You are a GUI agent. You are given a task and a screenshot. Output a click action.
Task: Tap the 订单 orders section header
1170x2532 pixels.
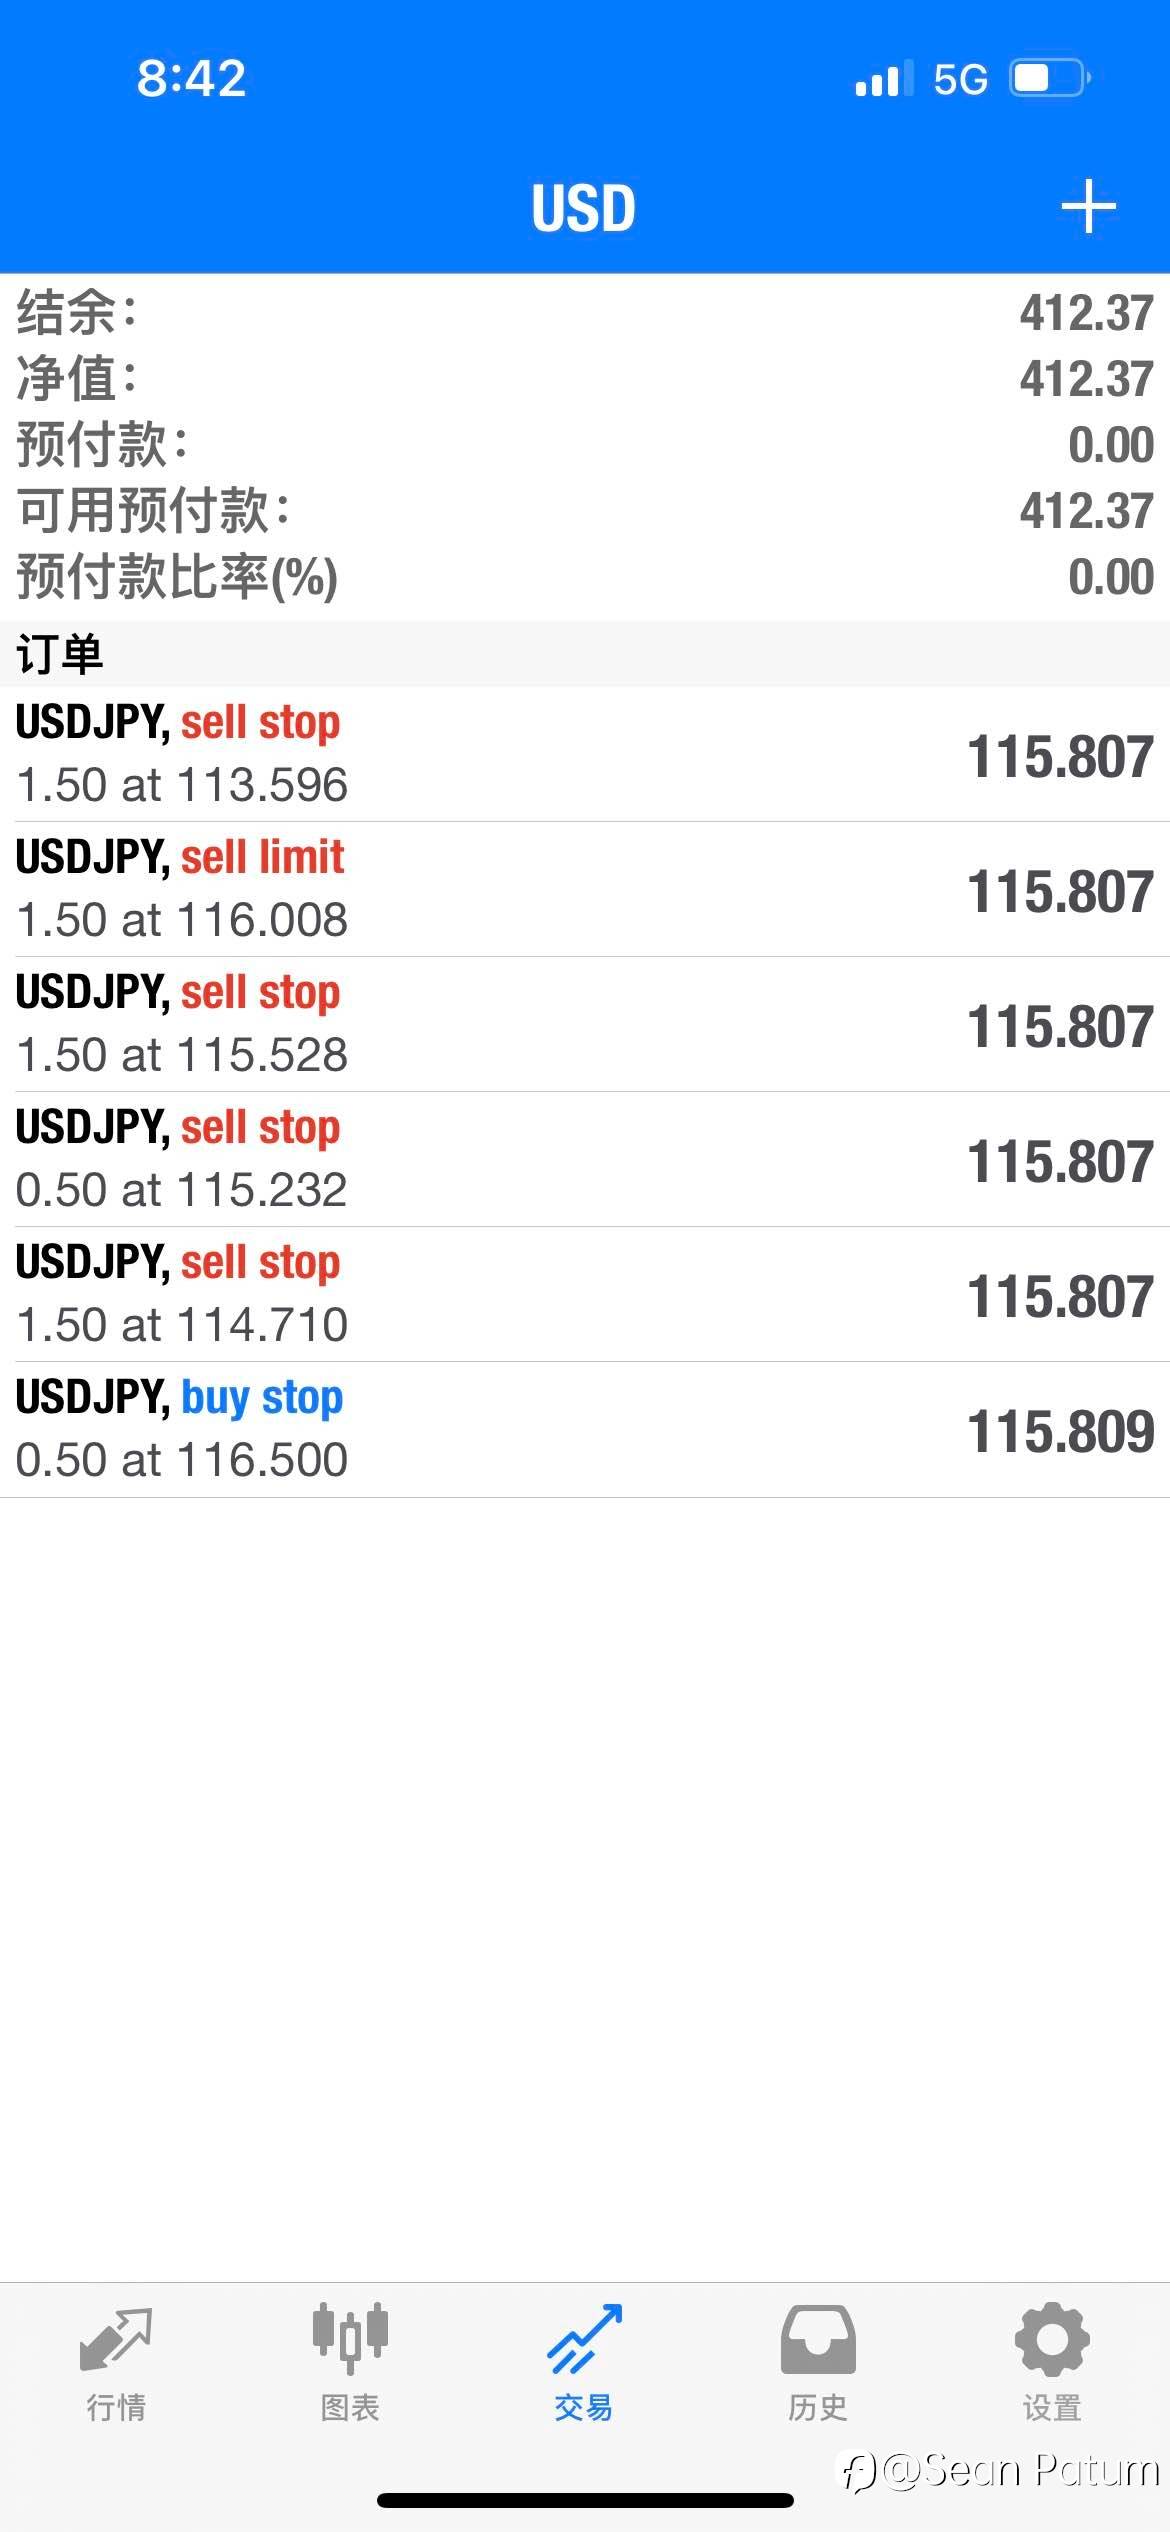[x=60, y=654]
